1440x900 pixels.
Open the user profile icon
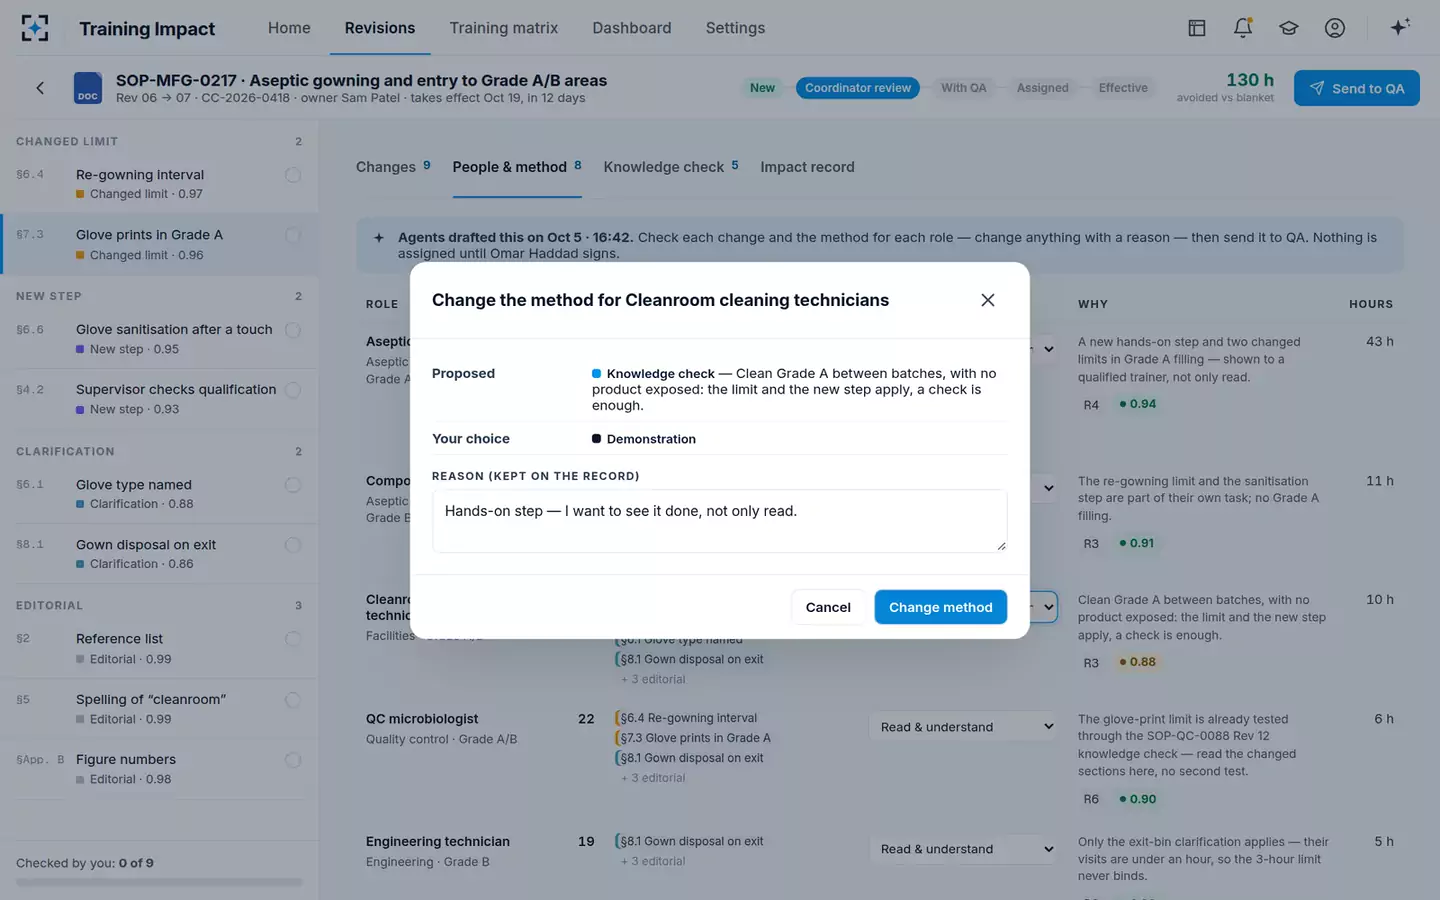tap(1335, 28)
